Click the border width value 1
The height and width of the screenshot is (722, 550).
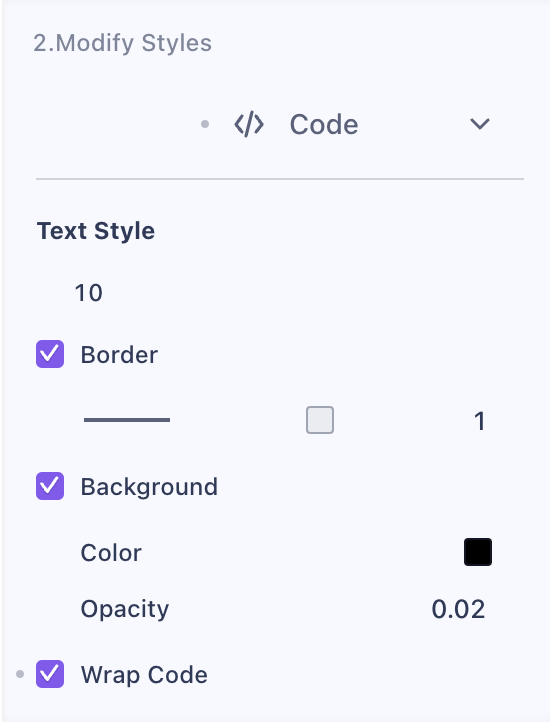click(x=480, y=421)
